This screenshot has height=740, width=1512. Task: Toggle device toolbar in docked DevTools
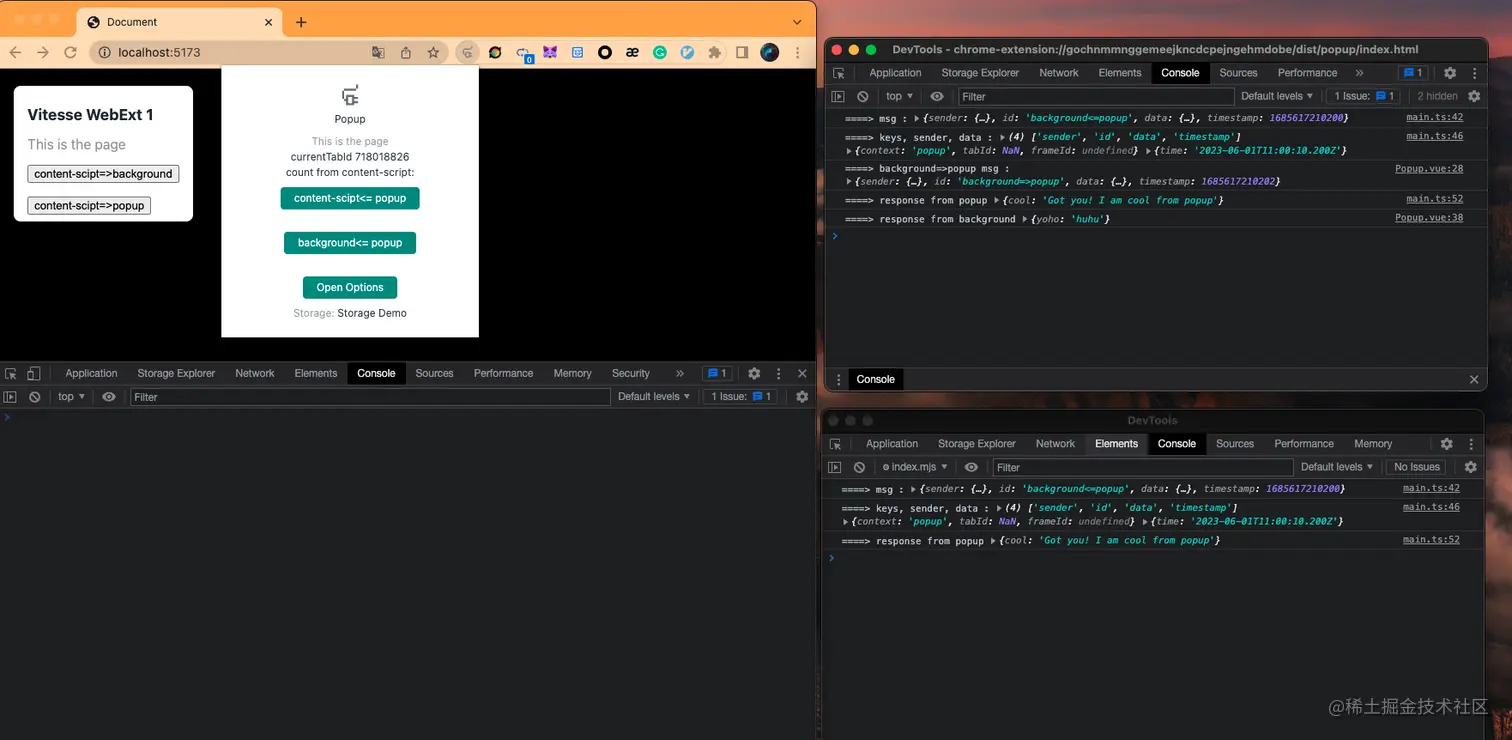[x=33, y=373]
